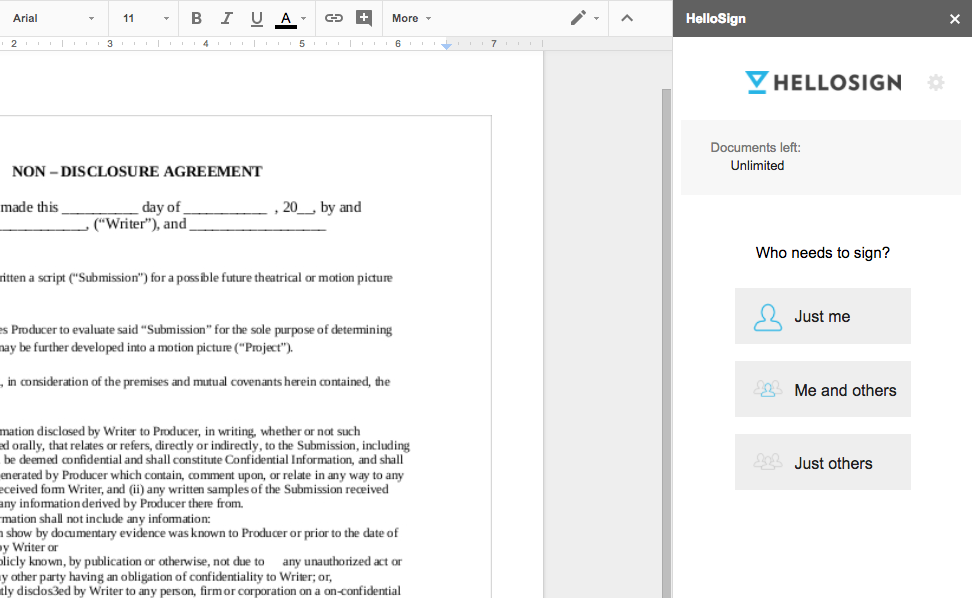Toggle italic formatting

[x=227, y=19]
